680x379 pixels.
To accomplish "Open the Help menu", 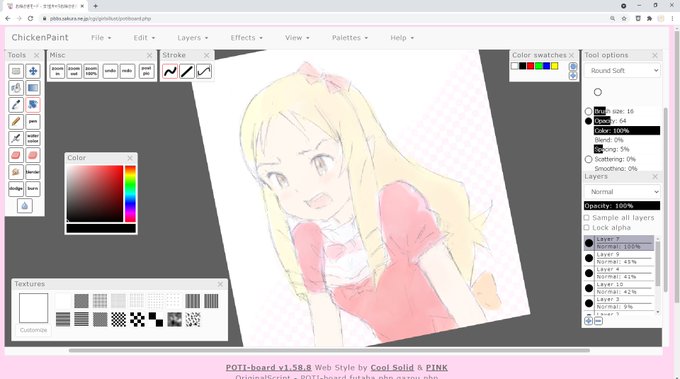I will [402, 38].
